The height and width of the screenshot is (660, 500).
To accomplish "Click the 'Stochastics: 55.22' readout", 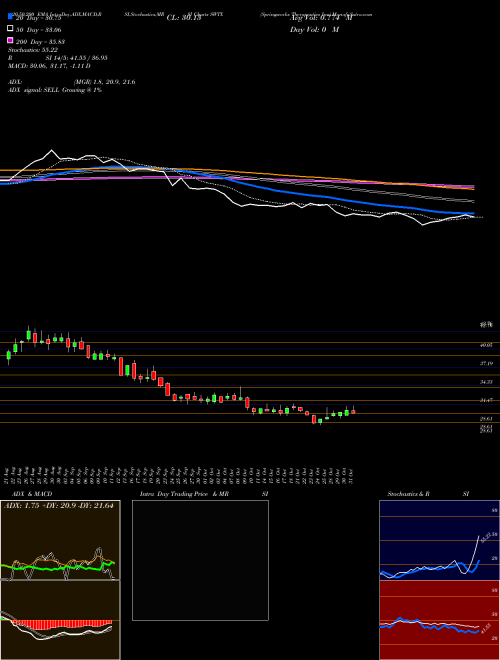I will pos(33,50).
